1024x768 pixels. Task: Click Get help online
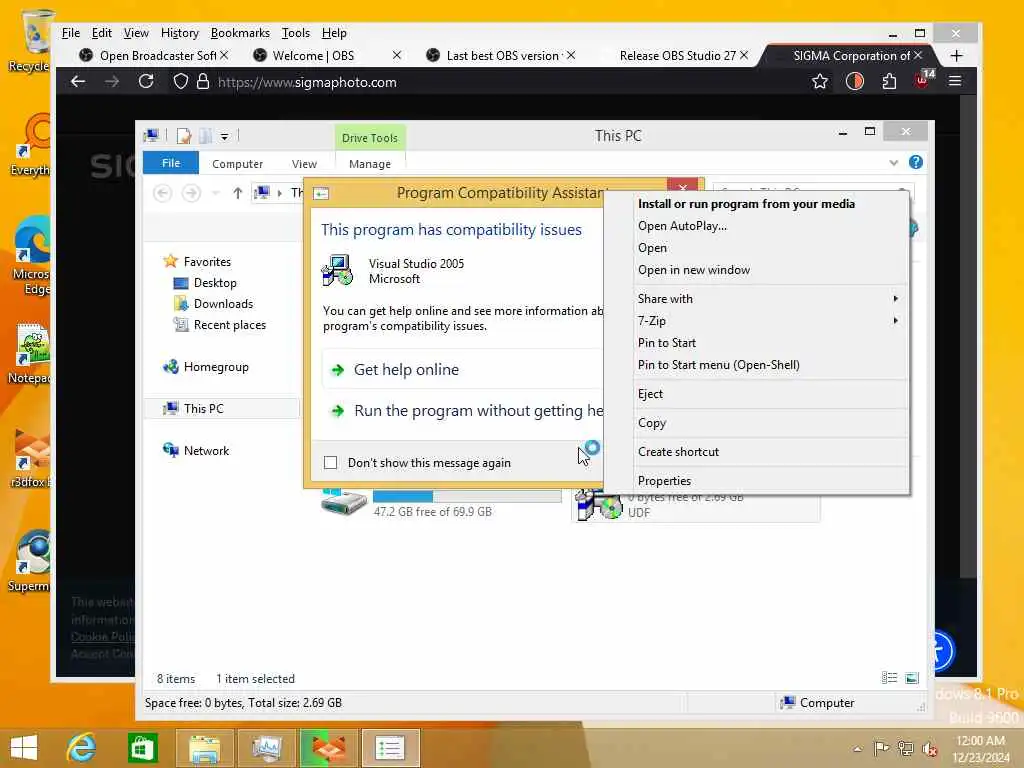462,370
